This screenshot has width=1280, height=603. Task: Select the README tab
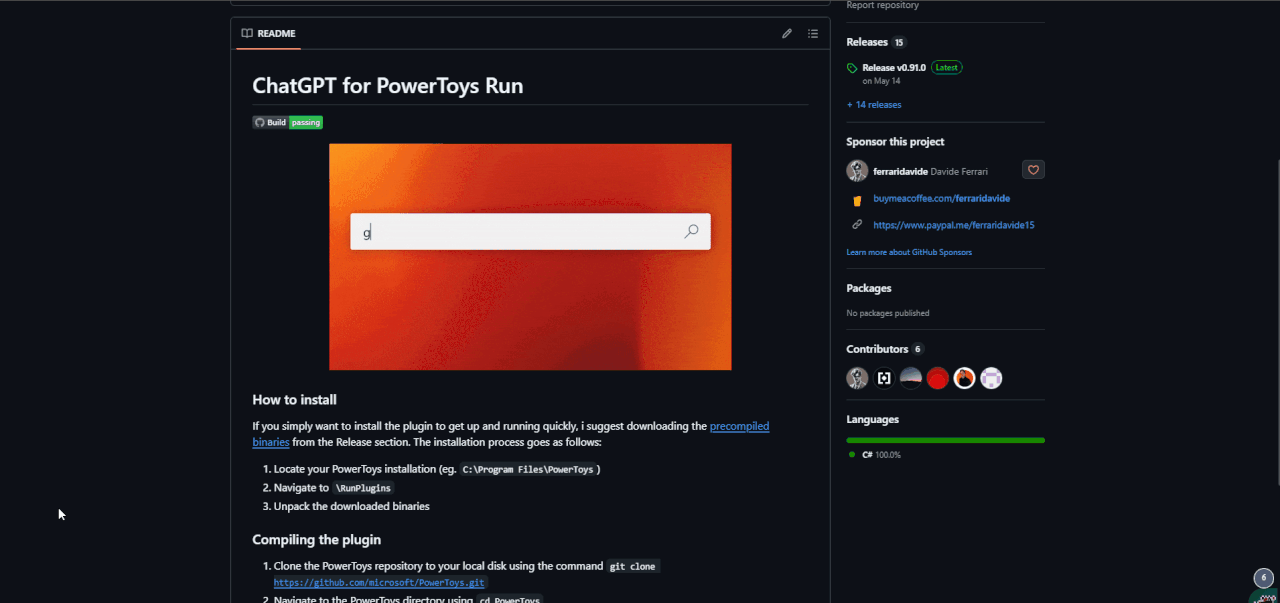click(x=269, y=34)
